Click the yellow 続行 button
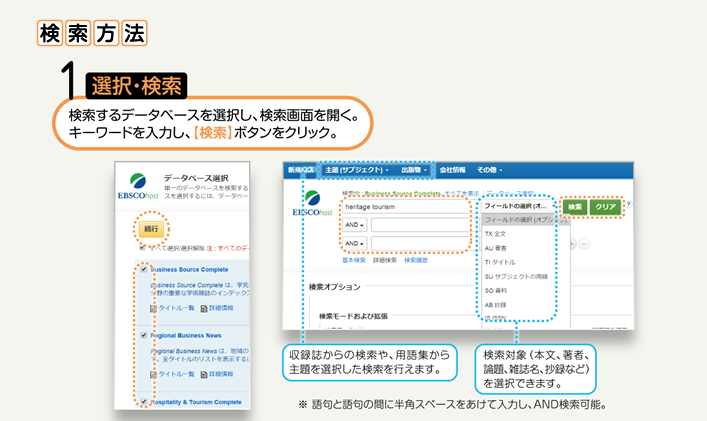707x421 pixels. pyautogui.click(x=151, y=229)
